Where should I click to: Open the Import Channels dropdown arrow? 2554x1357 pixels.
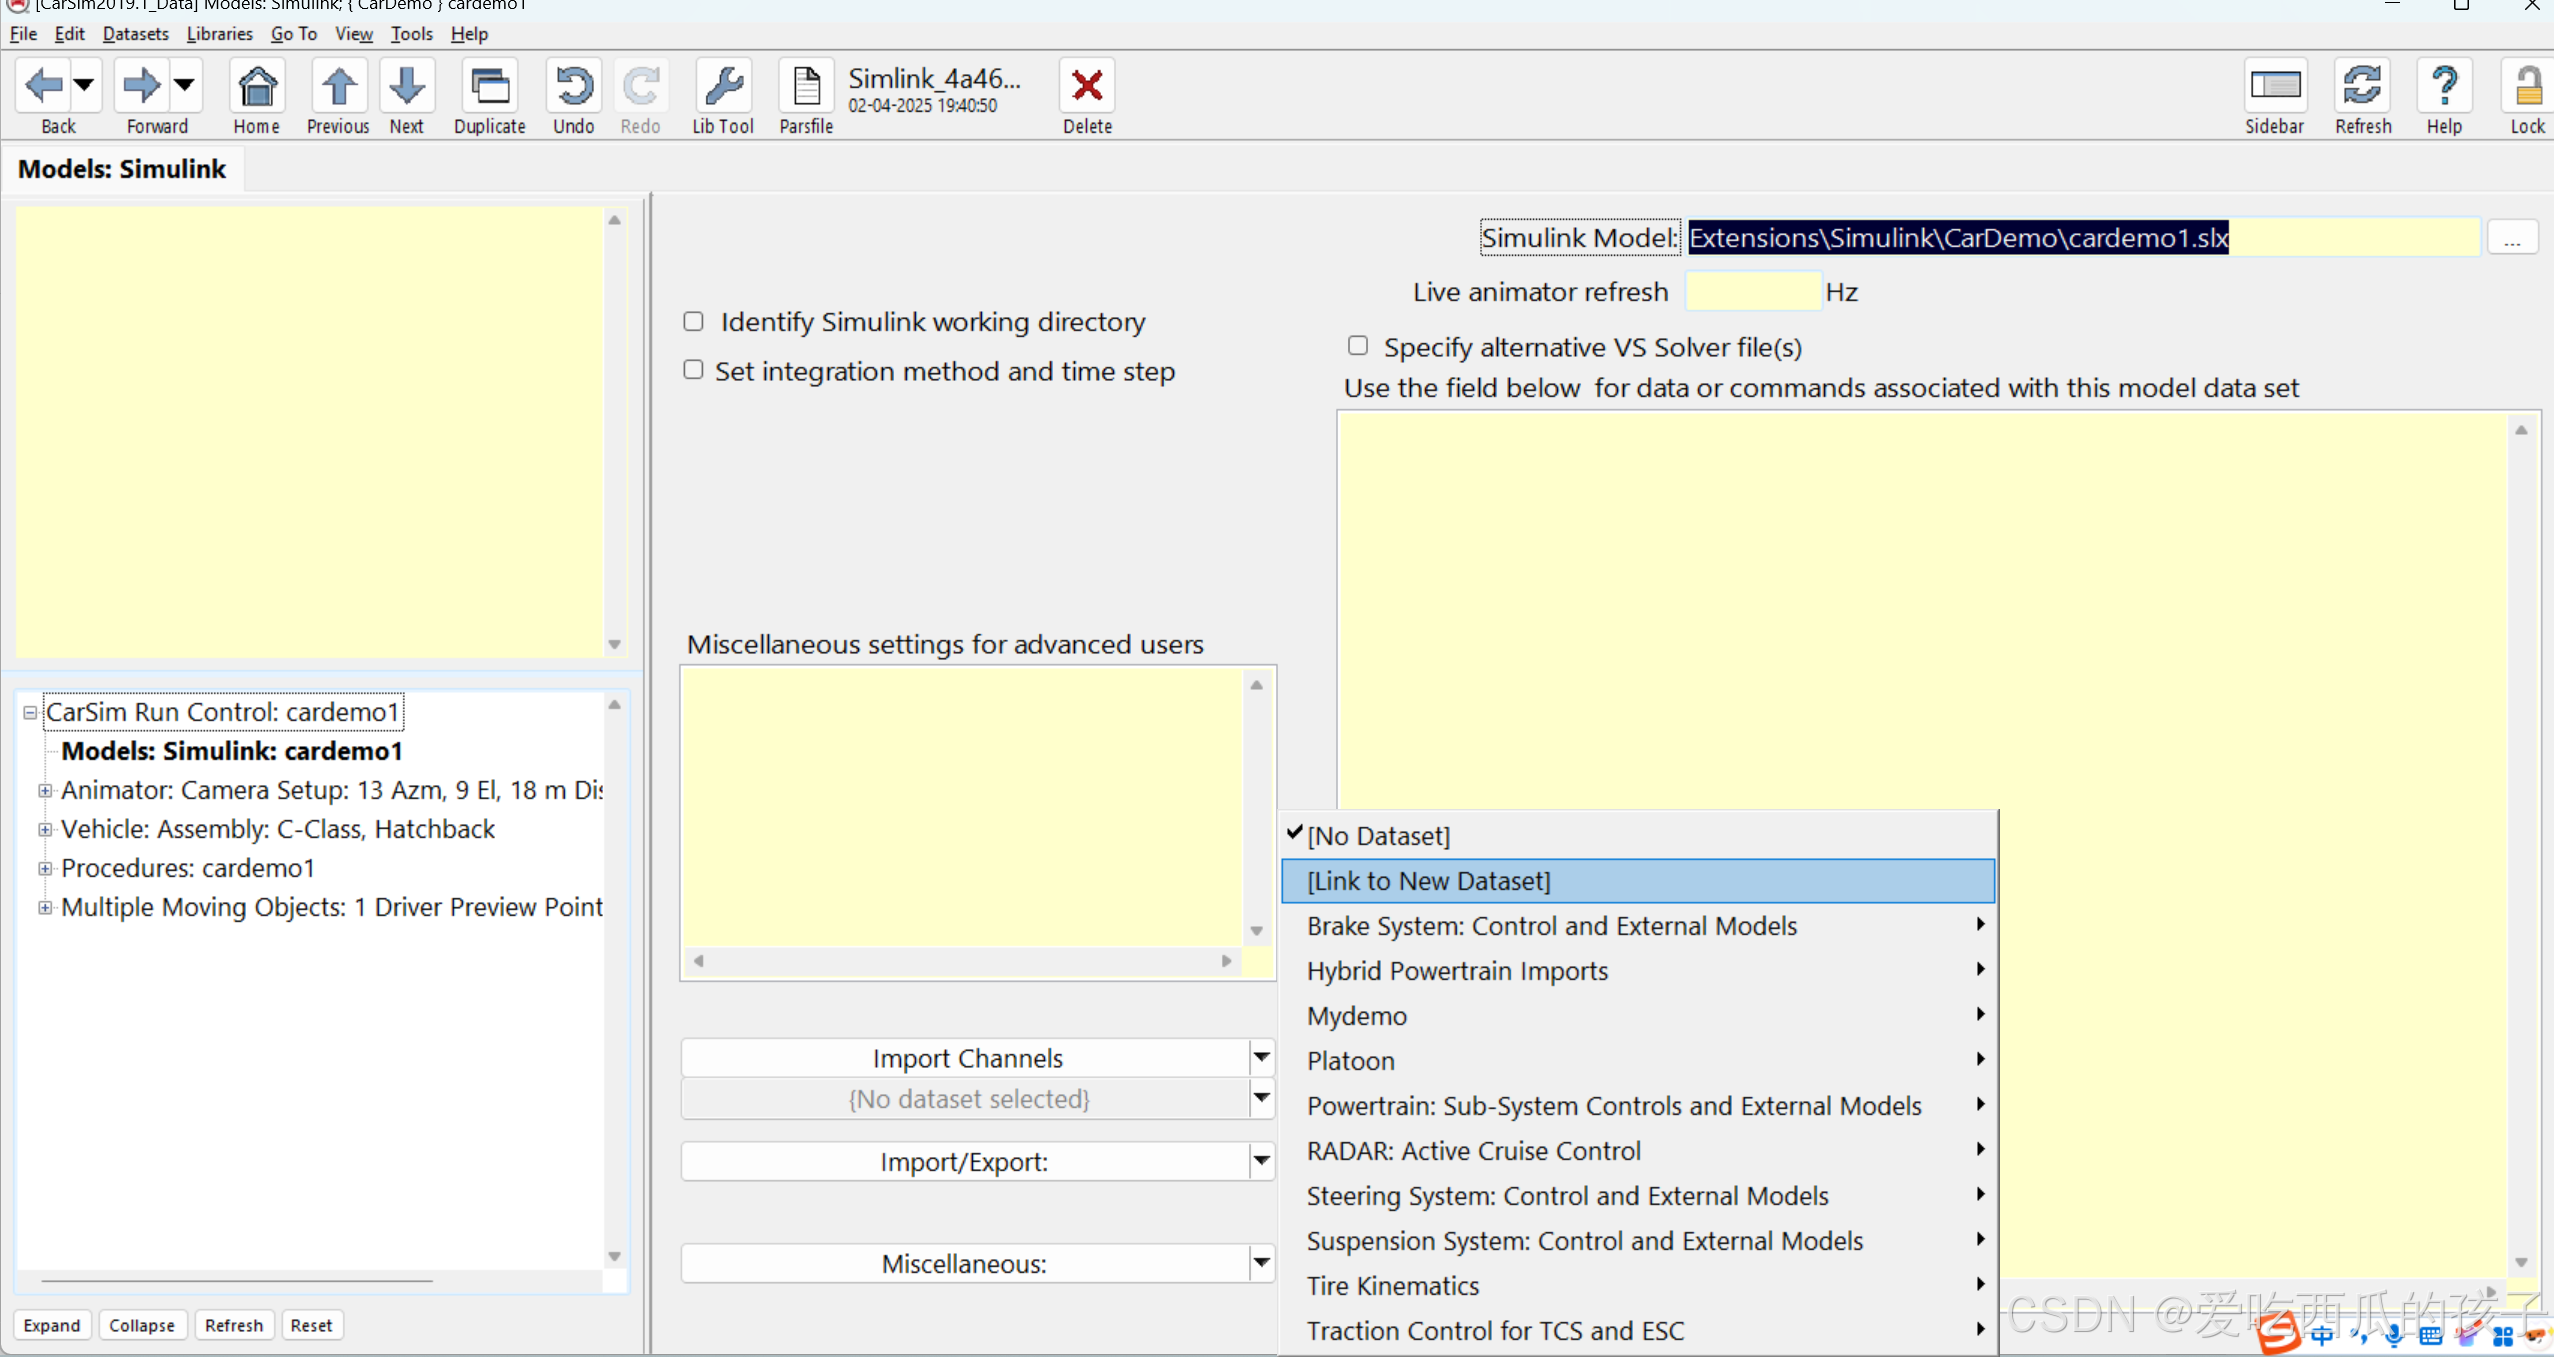click(1261, 1057)
